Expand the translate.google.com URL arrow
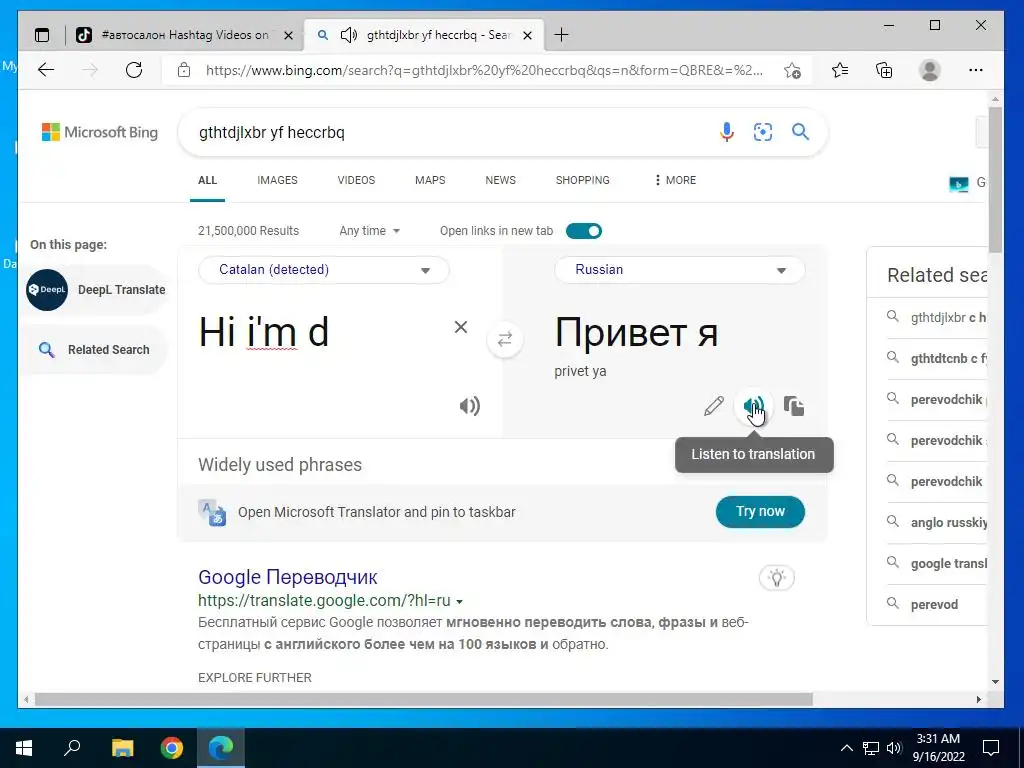This screenshot has width=1024, height=768. (x=459, y=601)
